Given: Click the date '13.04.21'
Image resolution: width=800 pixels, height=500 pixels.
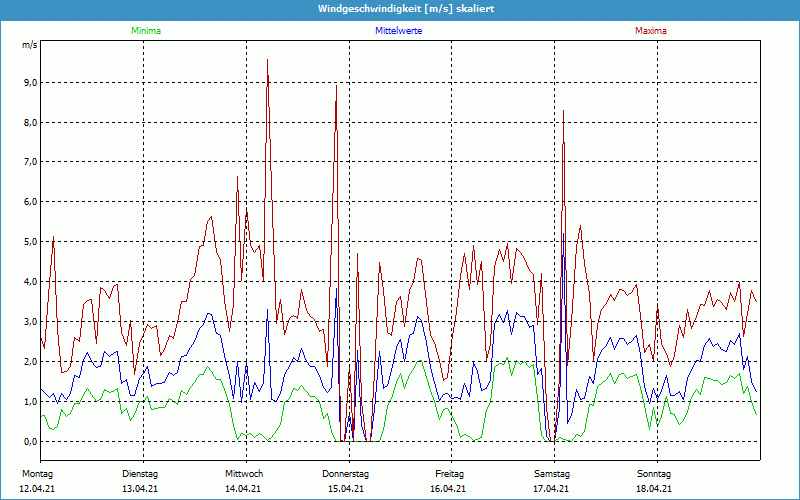Looking at the screenshot, I should (x=140, y=489).
